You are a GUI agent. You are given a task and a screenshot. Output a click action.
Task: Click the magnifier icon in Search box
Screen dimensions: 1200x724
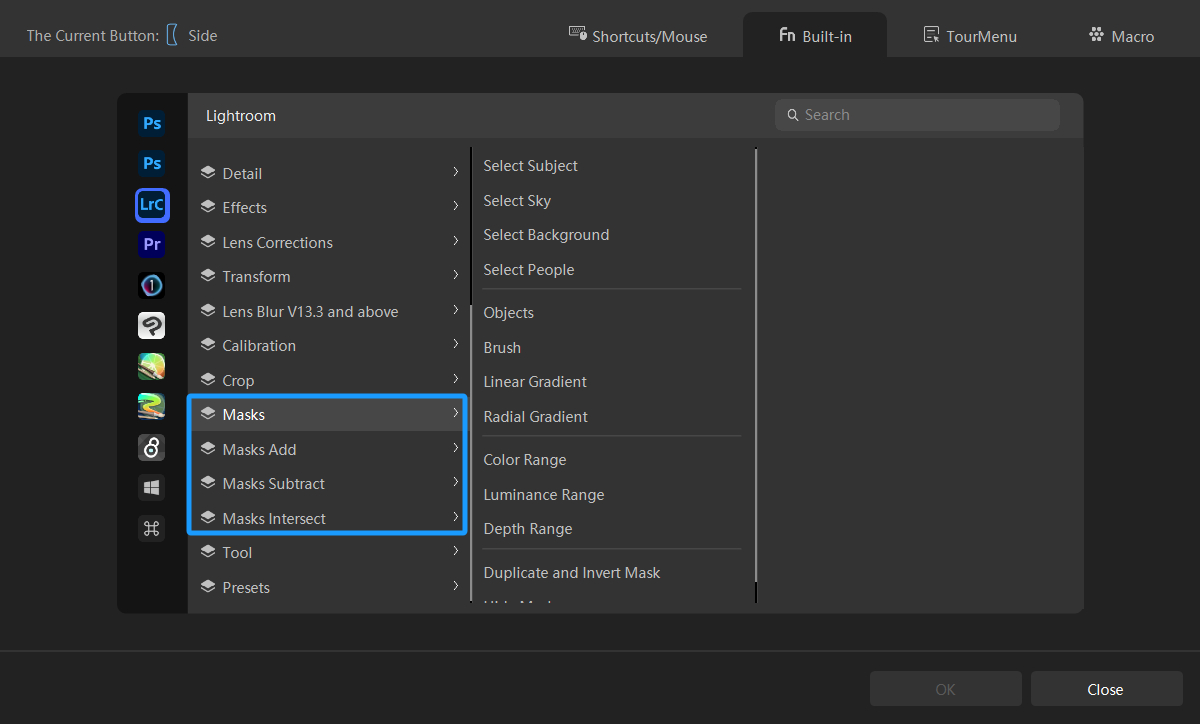click(x=793, y=115)
